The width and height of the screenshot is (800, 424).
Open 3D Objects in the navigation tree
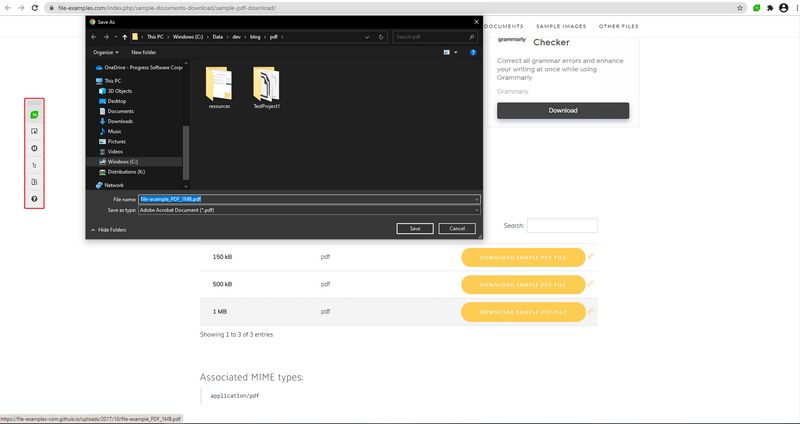tap(115, 91)
